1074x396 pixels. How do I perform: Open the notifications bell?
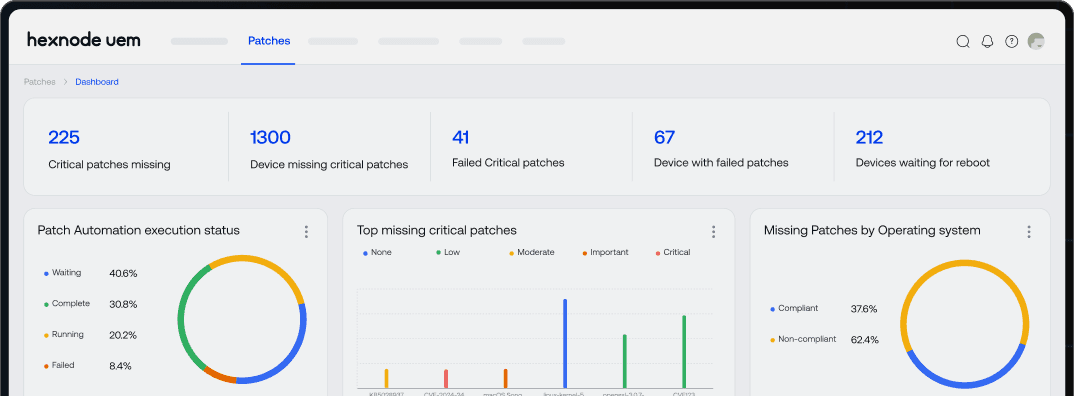click(987, 42)
